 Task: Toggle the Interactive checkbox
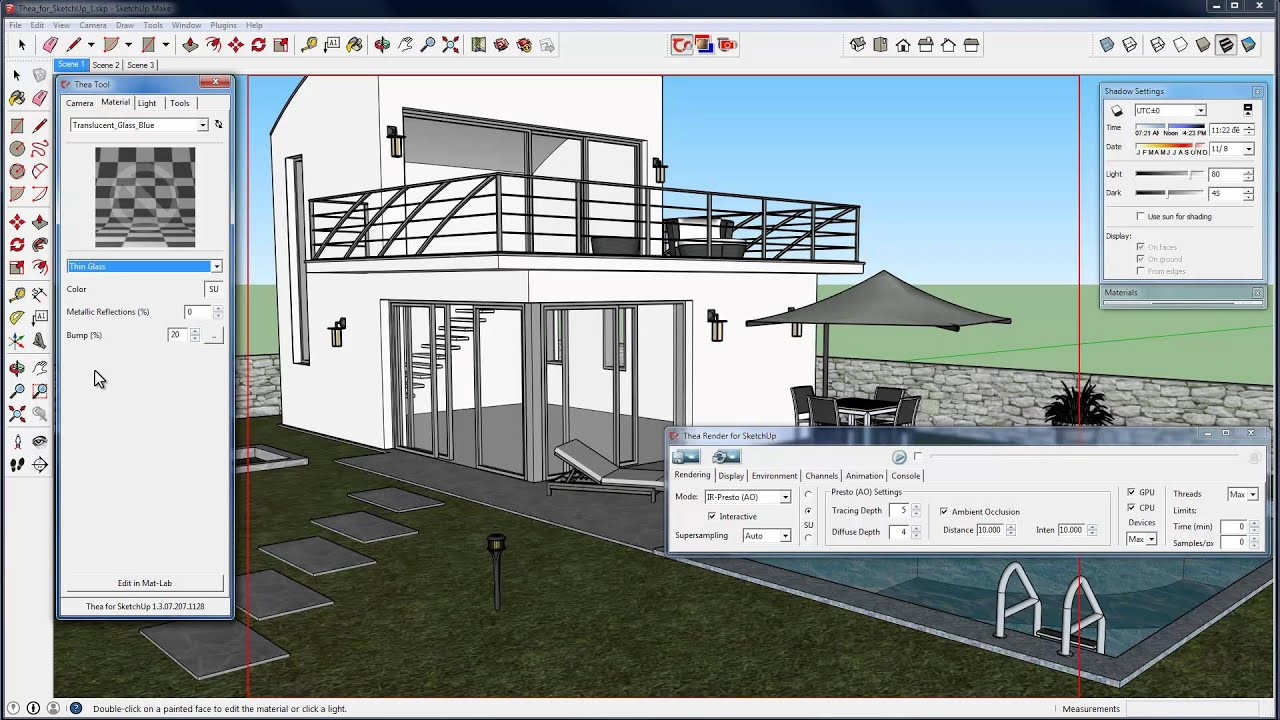click(x=712, y=516)
